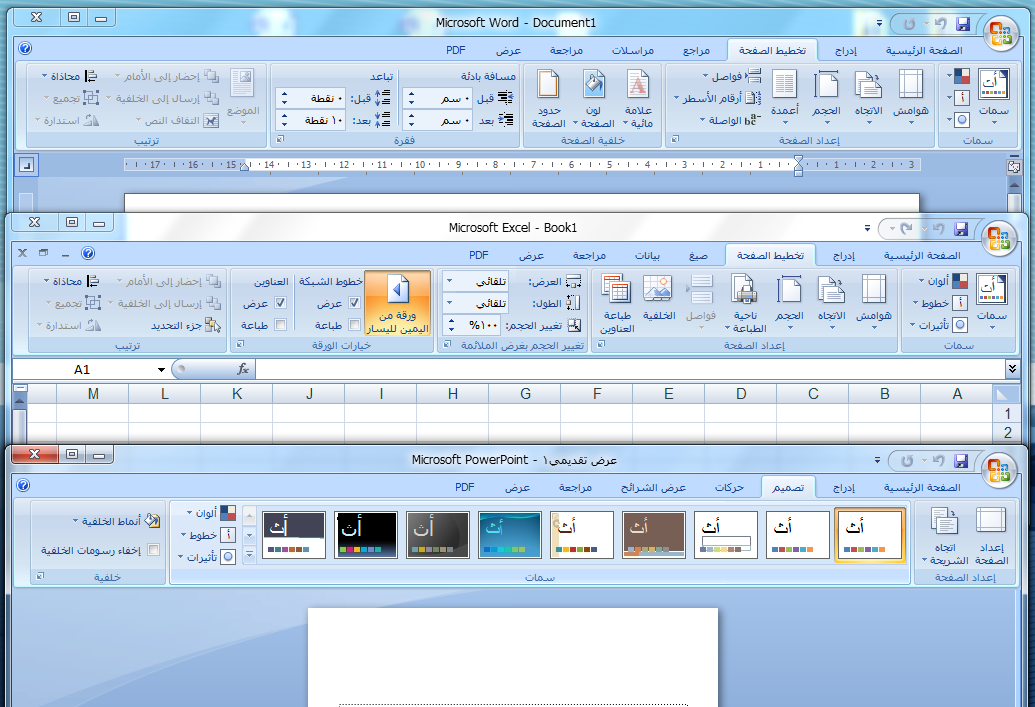Toggle Excel's sheet right-to-left (ورقة من اليمين لليسار) button
Image resolution: width=1035 pixels, height=707 pixels.
397,304
